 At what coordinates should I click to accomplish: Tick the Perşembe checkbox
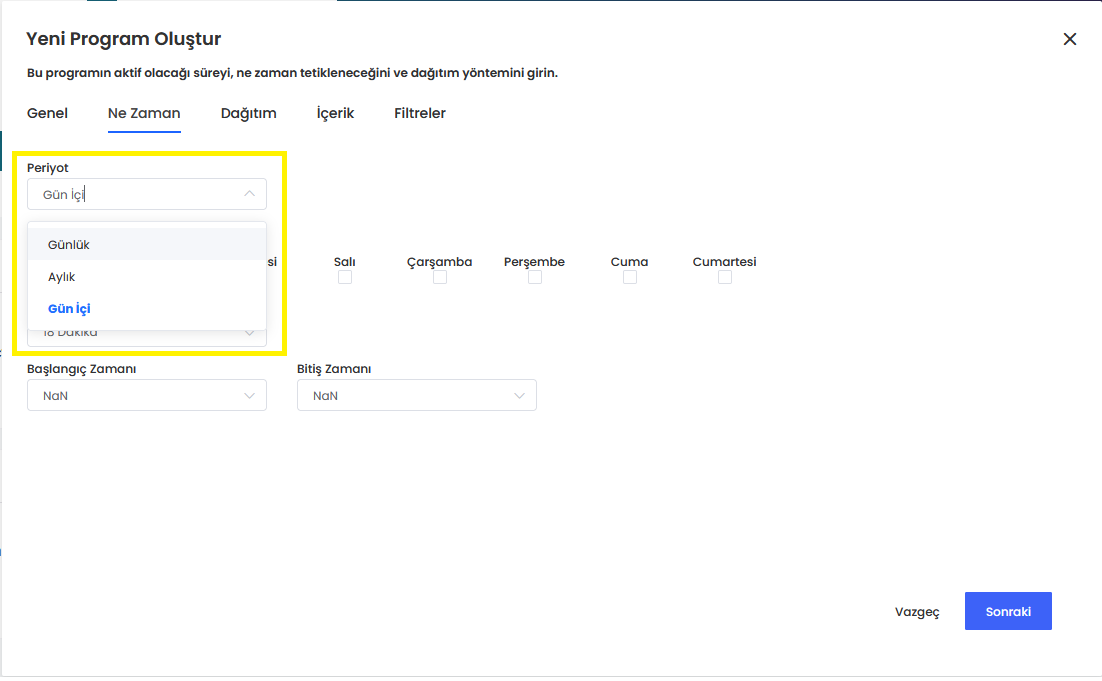coord(535,278)
